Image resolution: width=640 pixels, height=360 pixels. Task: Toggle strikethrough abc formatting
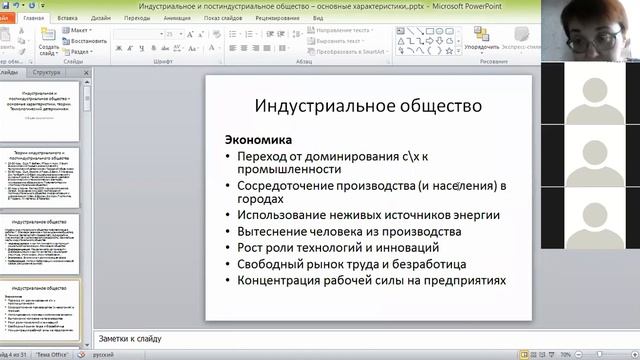[x=165, y=49]
